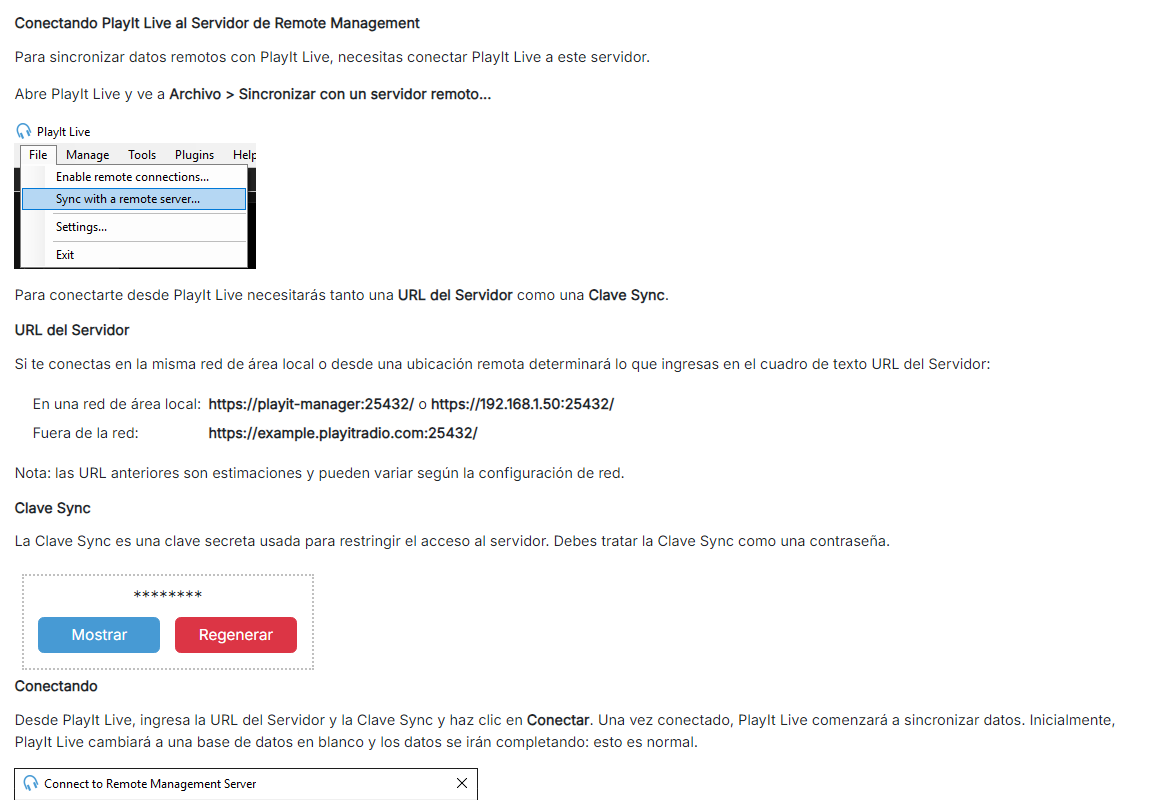1150x800 pixels.
Task: Select Exit menu entry
Action: coord(134,254)
